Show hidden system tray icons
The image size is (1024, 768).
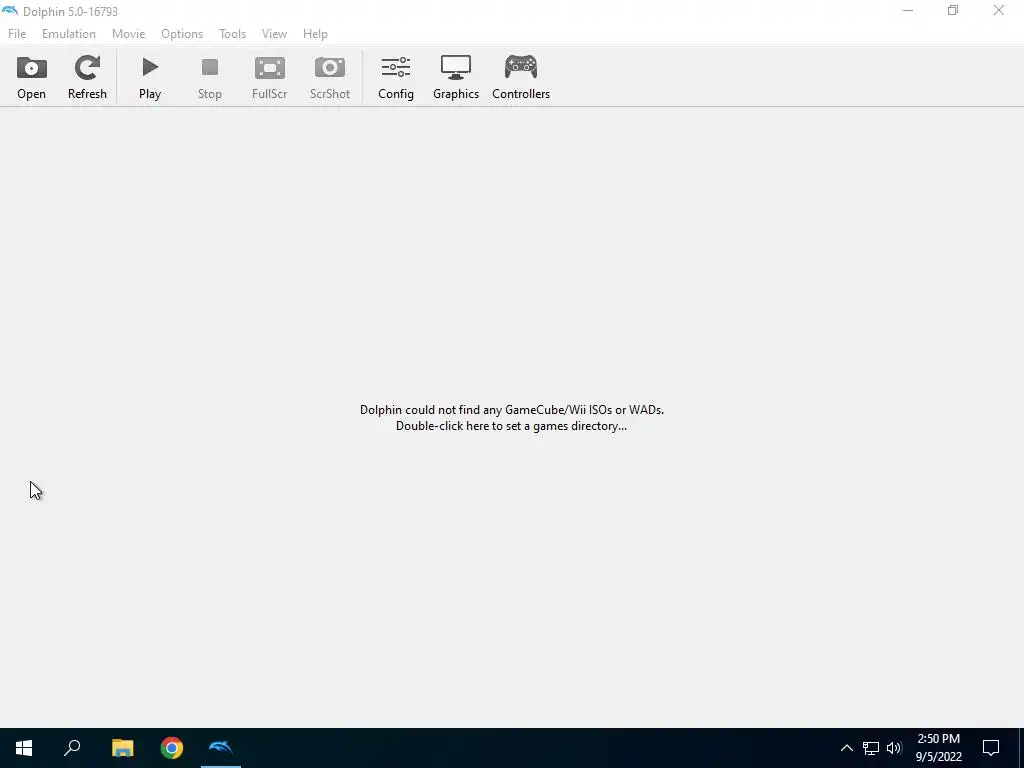[846, 748]
